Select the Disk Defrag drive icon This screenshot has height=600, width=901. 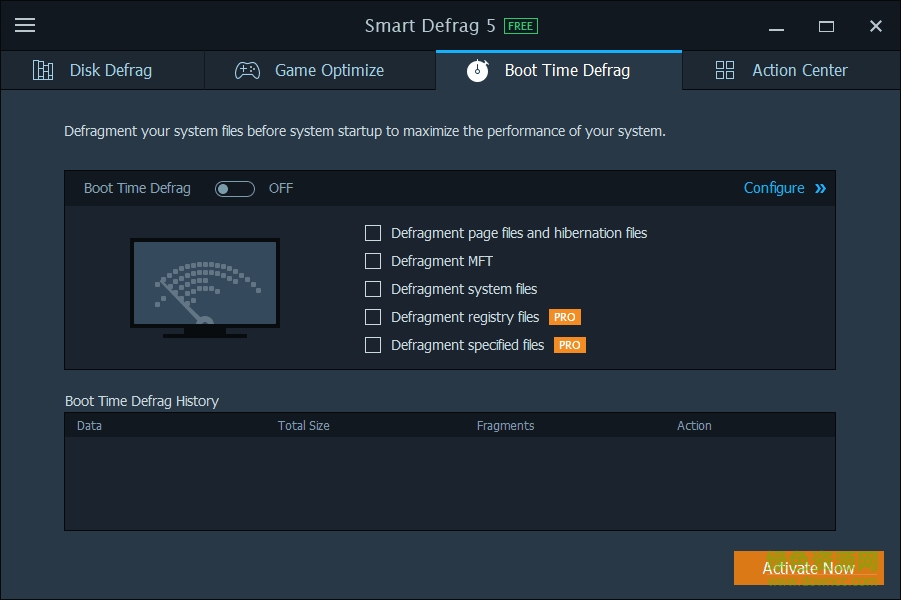tap(42, 70)
